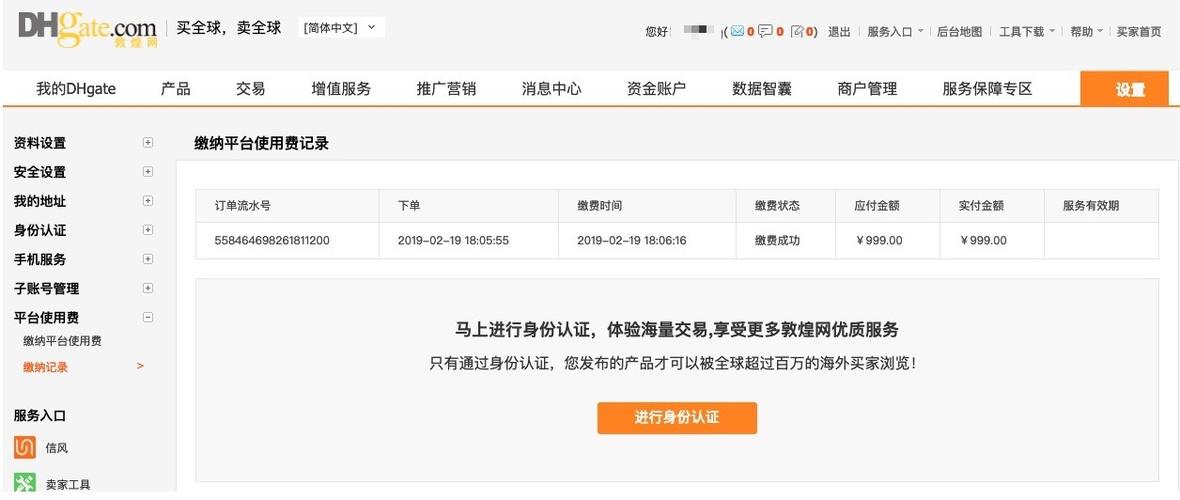Viewport: 1180px width, 500px height.
Task: Open the 商户管理 menu
Action: [867, 89]
